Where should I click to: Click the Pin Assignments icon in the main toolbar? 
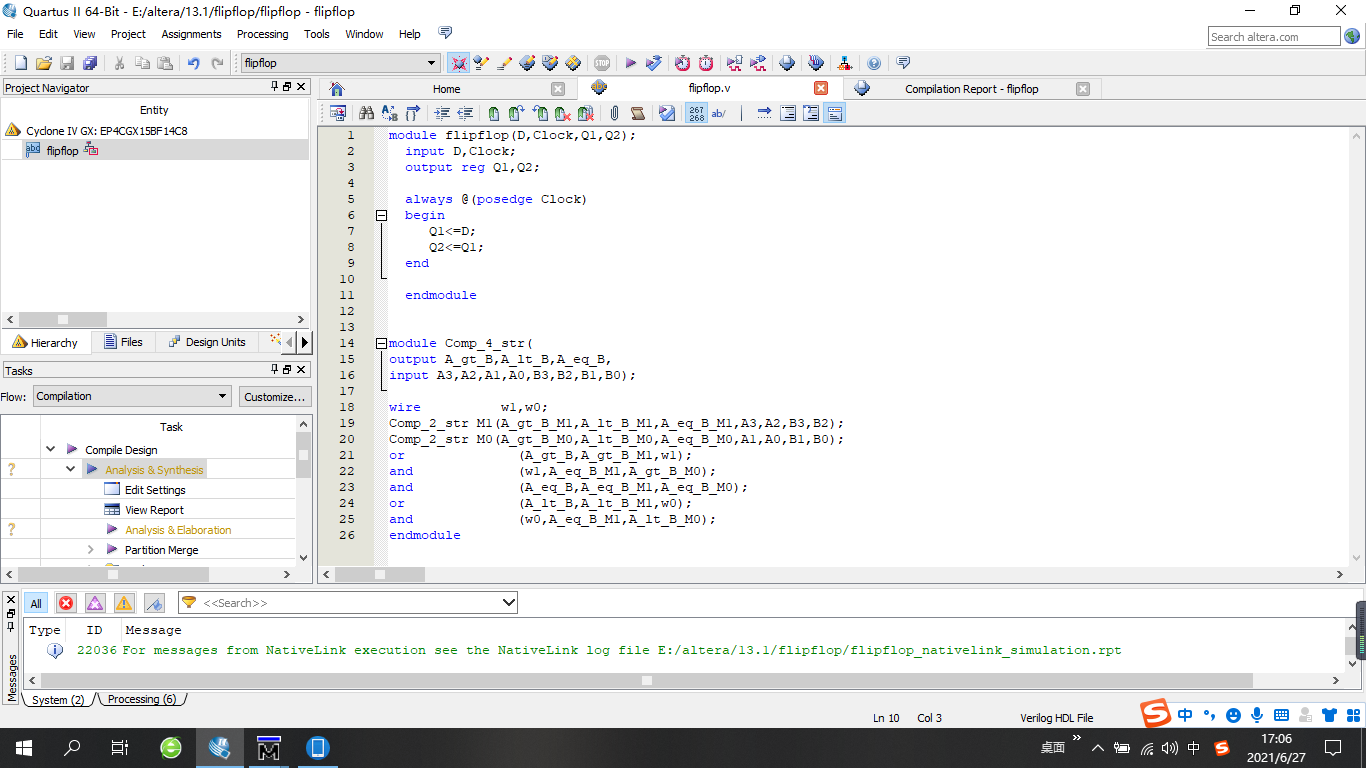coord(549,63)
